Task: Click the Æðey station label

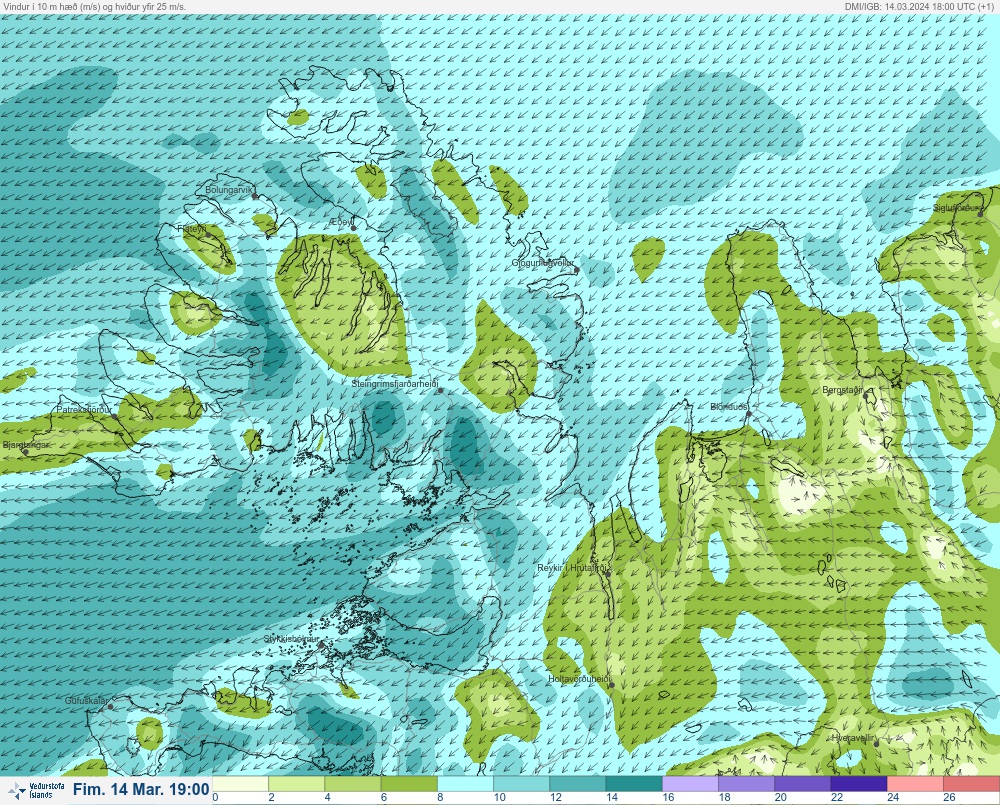Action: point(341,221)
